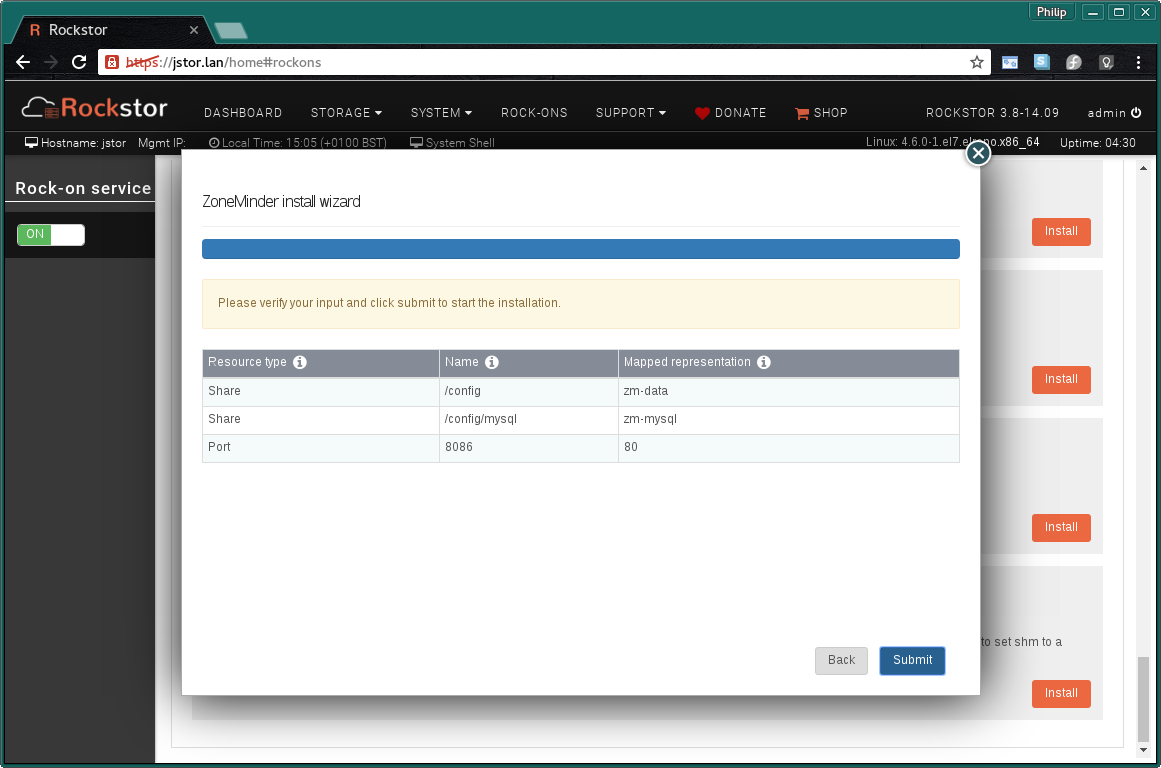Click the Shop cart icon

802,113
